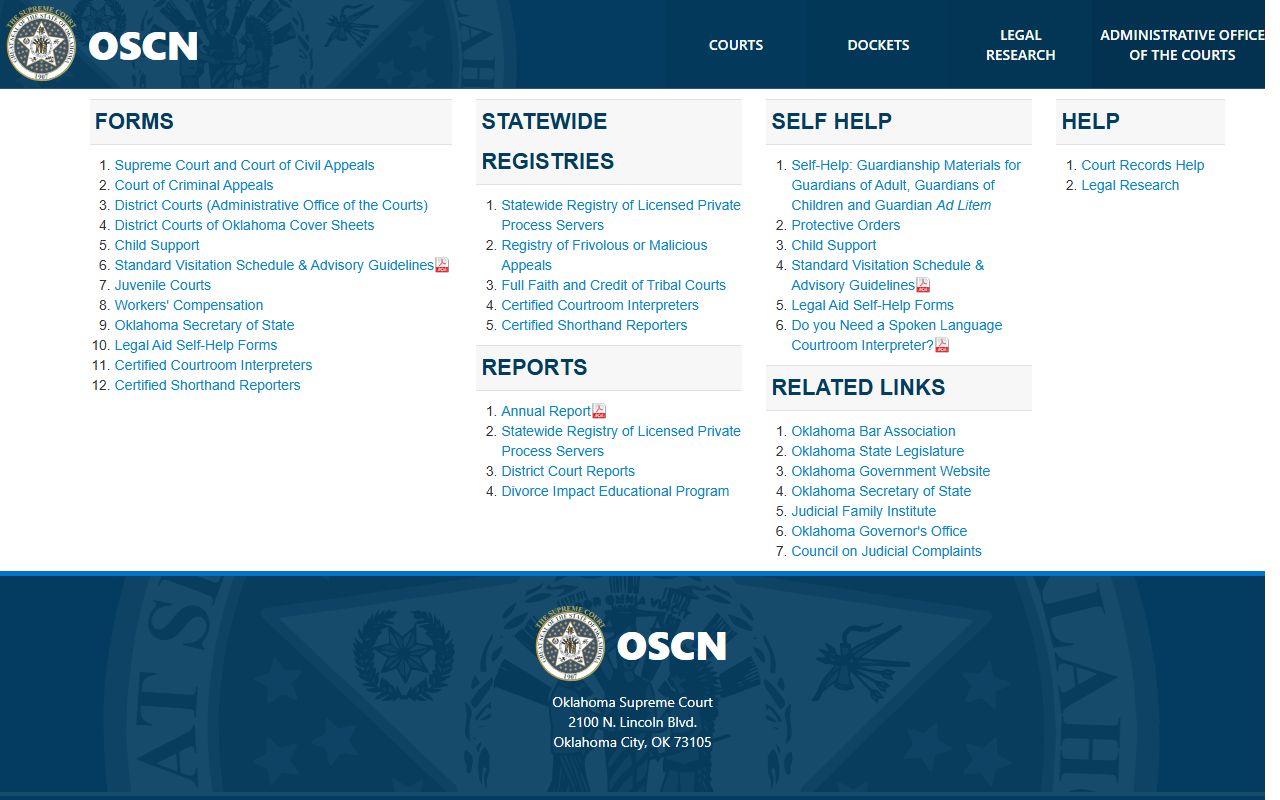Screen dimensions: 1280x800
Task: Open Full Faith and Credit of Tribal Courts
Action: [613, 285]
